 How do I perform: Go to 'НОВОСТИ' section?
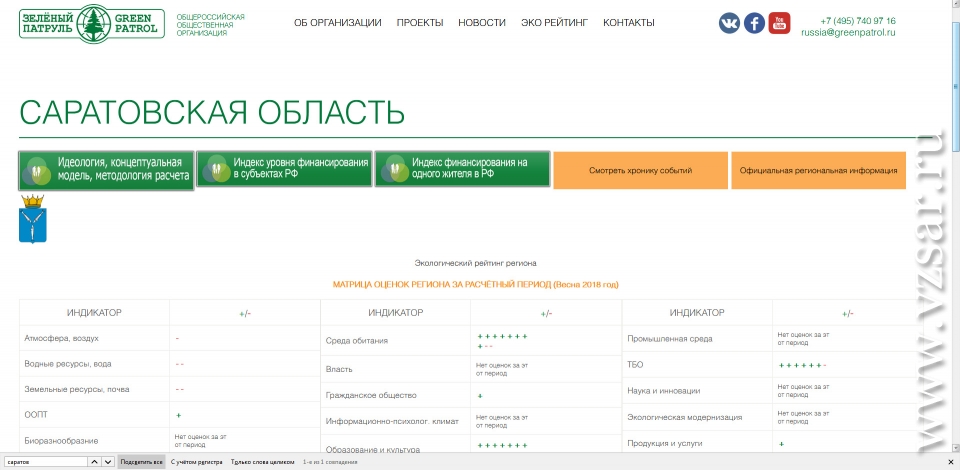coord(482,23)
